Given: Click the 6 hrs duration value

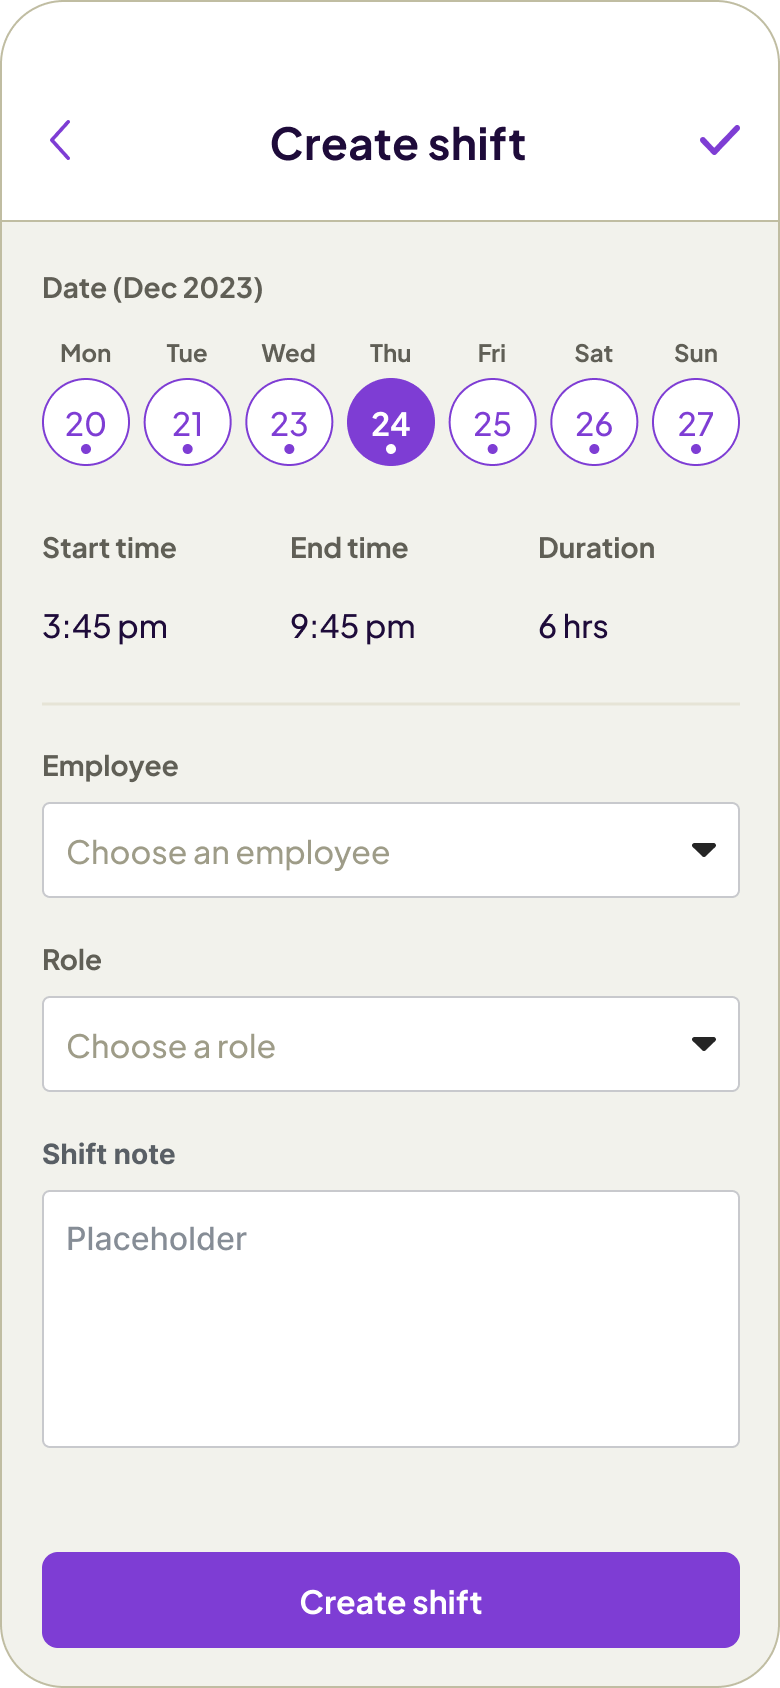Looking at the screenshot, I should pos(573,627).
